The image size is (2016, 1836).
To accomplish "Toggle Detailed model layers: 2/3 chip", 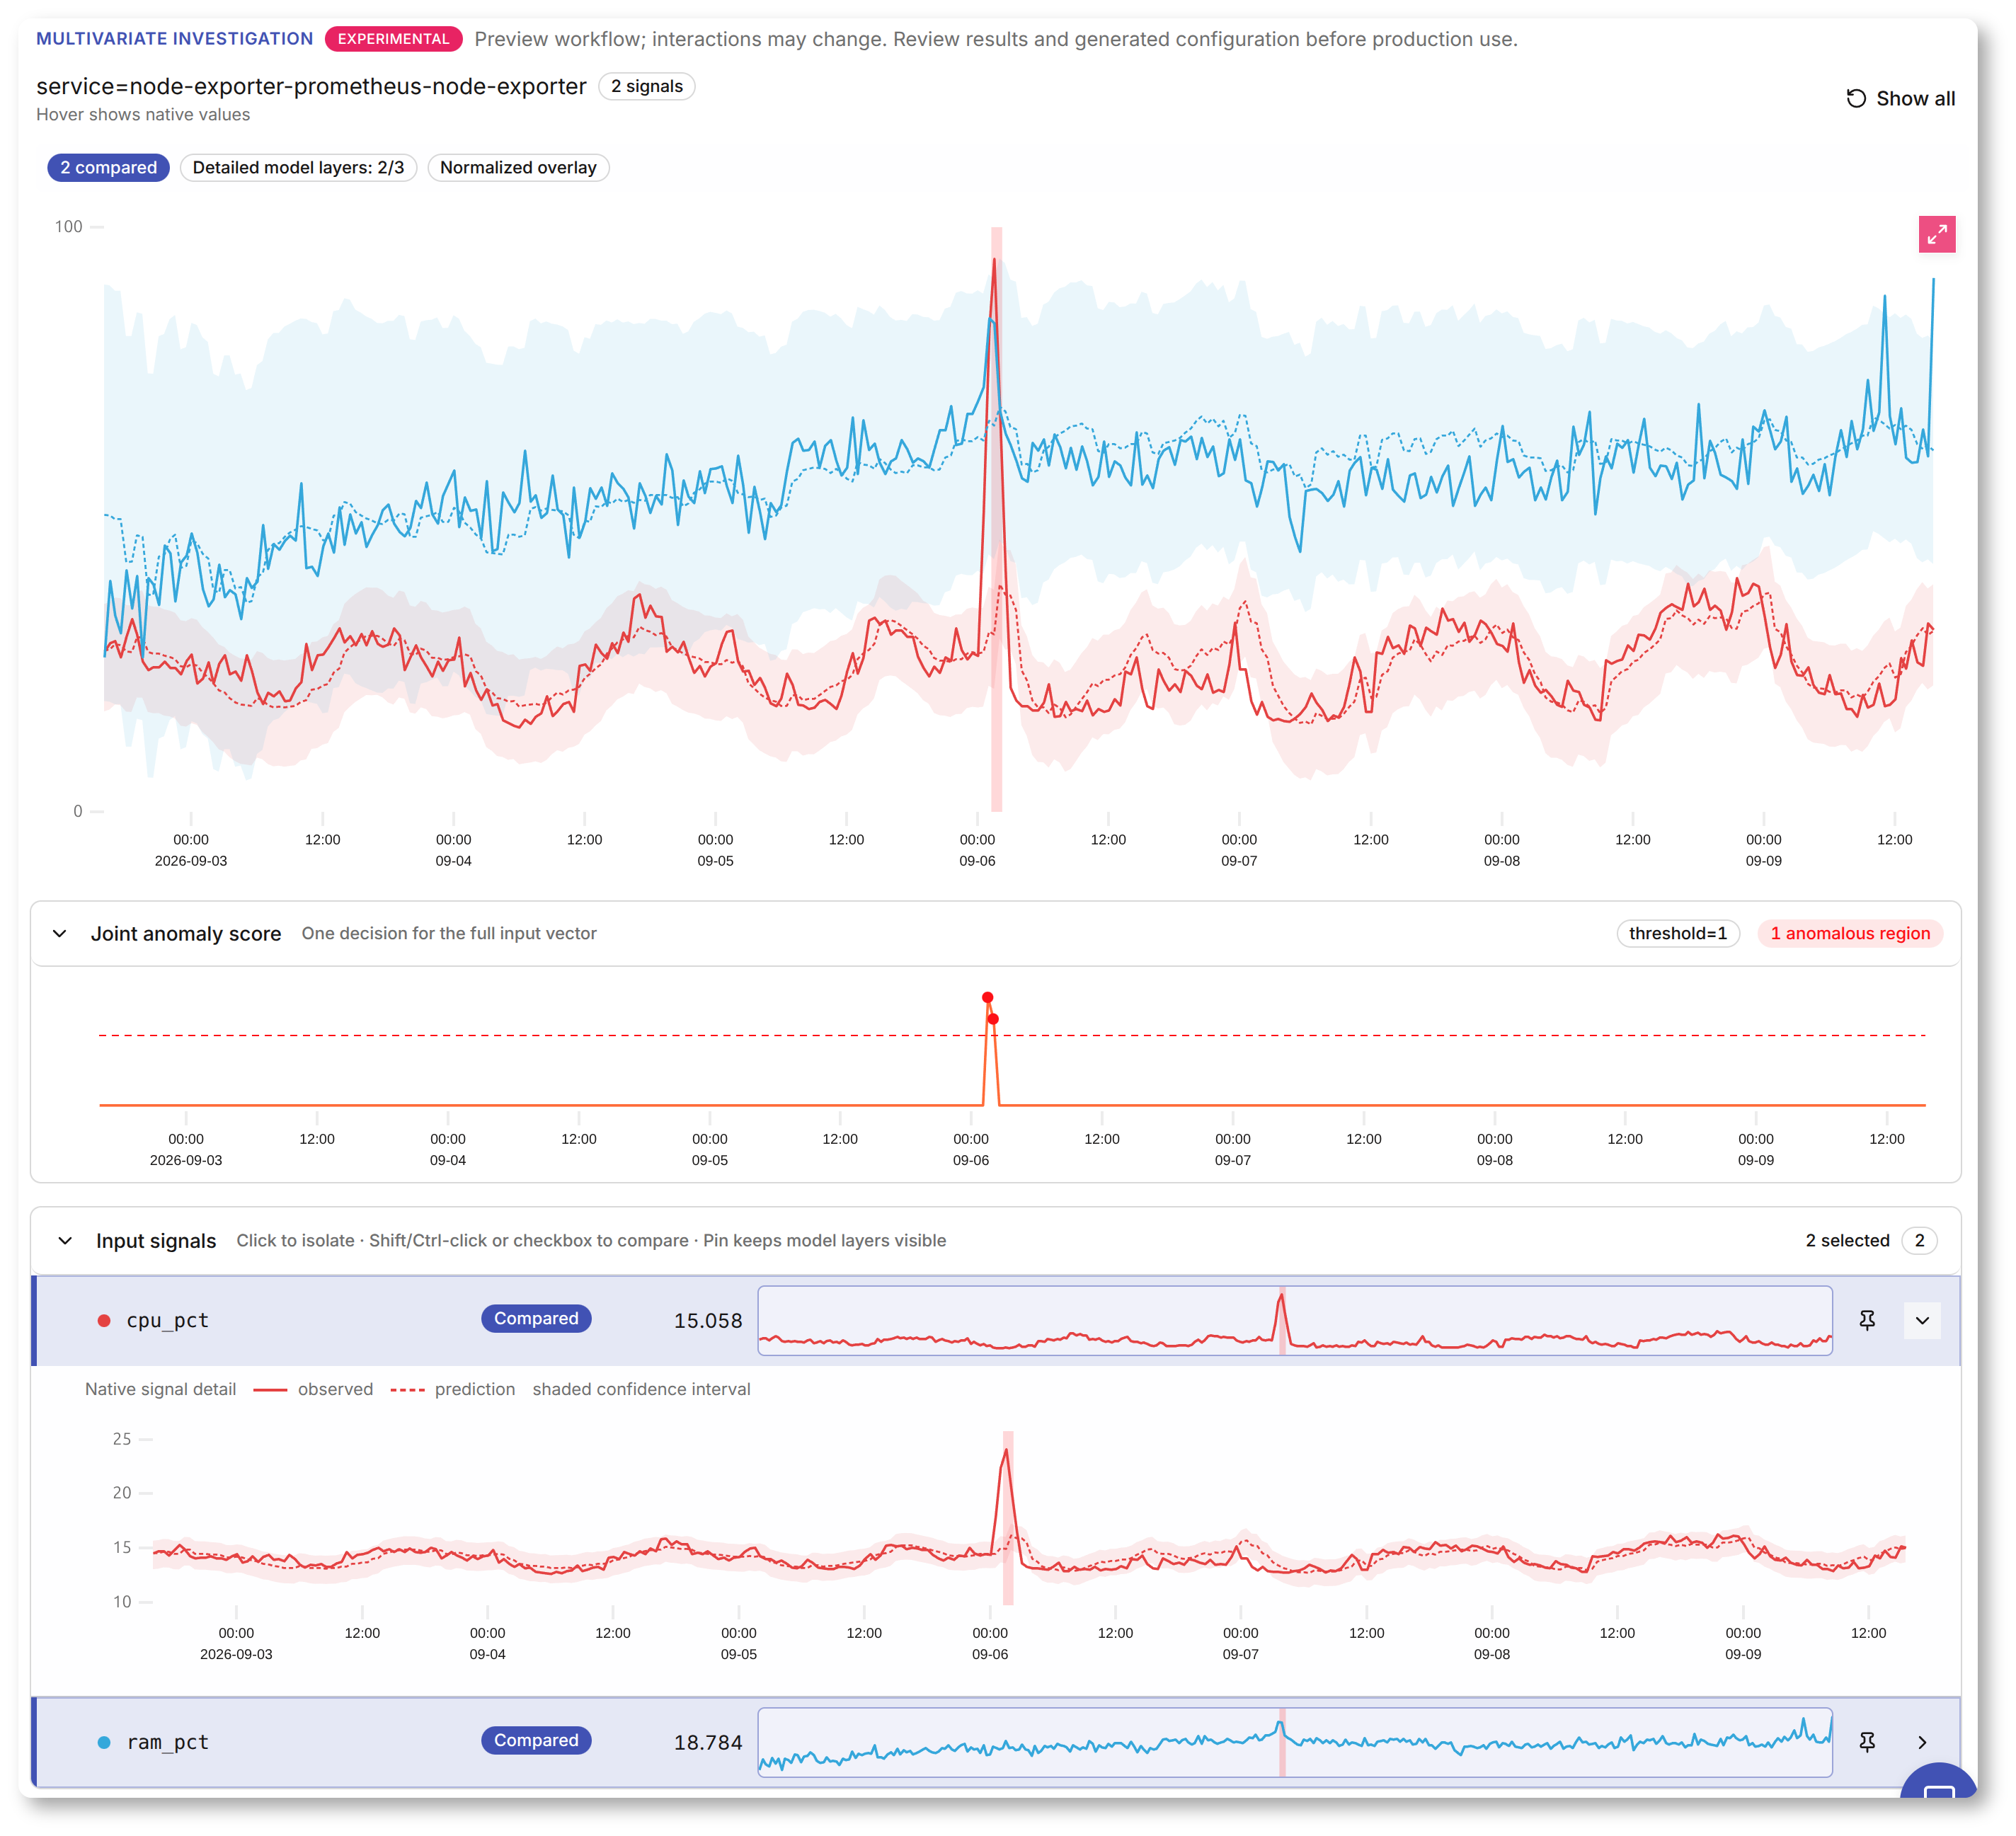I will click(298, 167).
